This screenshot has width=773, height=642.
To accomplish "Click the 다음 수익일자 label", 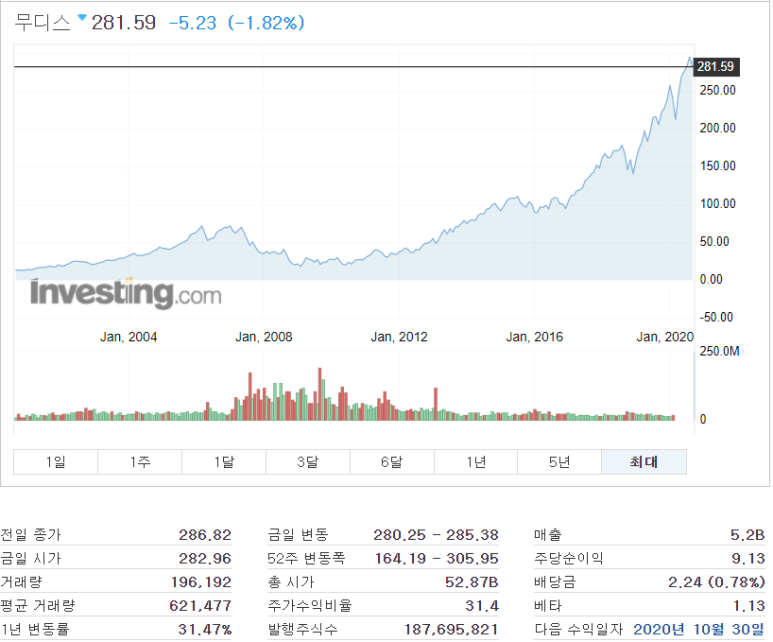I will pyautogui.click(x=579, y=630).
